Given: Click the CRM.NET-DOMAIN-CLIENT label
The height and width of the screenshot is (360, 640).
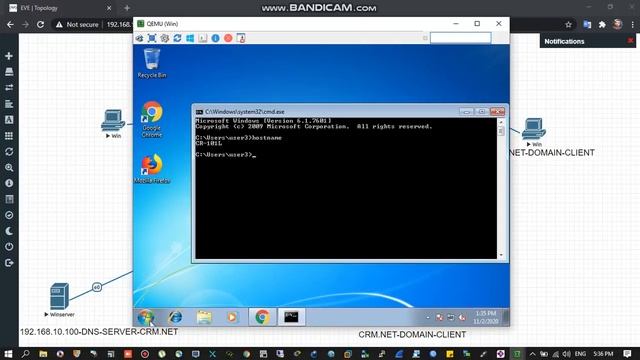Looking at the screenshot, I should 412,334.
